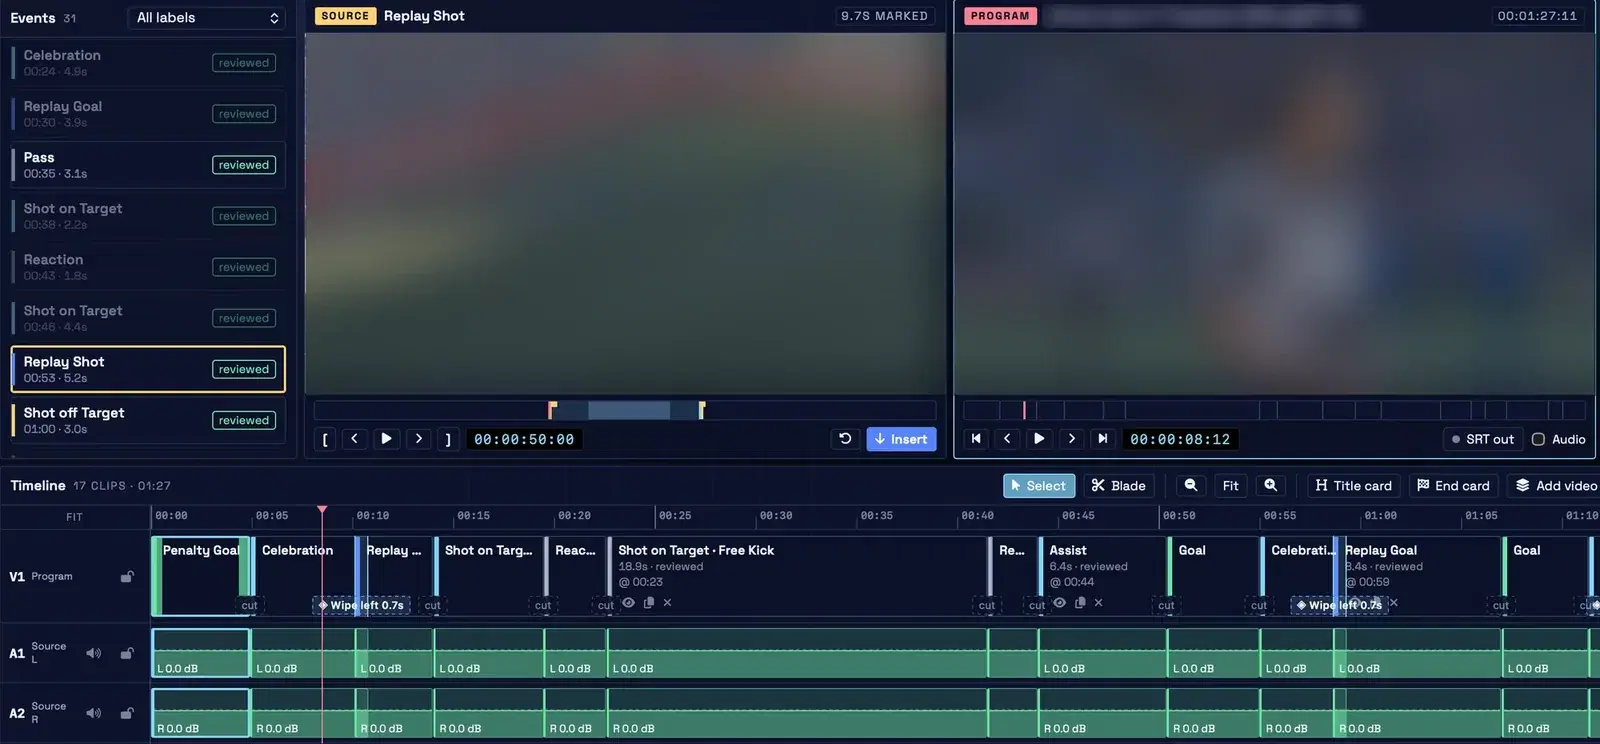This screenshot has width=1600, height=744.
Task: Mute the A2 Source R track
Action: 93,713
